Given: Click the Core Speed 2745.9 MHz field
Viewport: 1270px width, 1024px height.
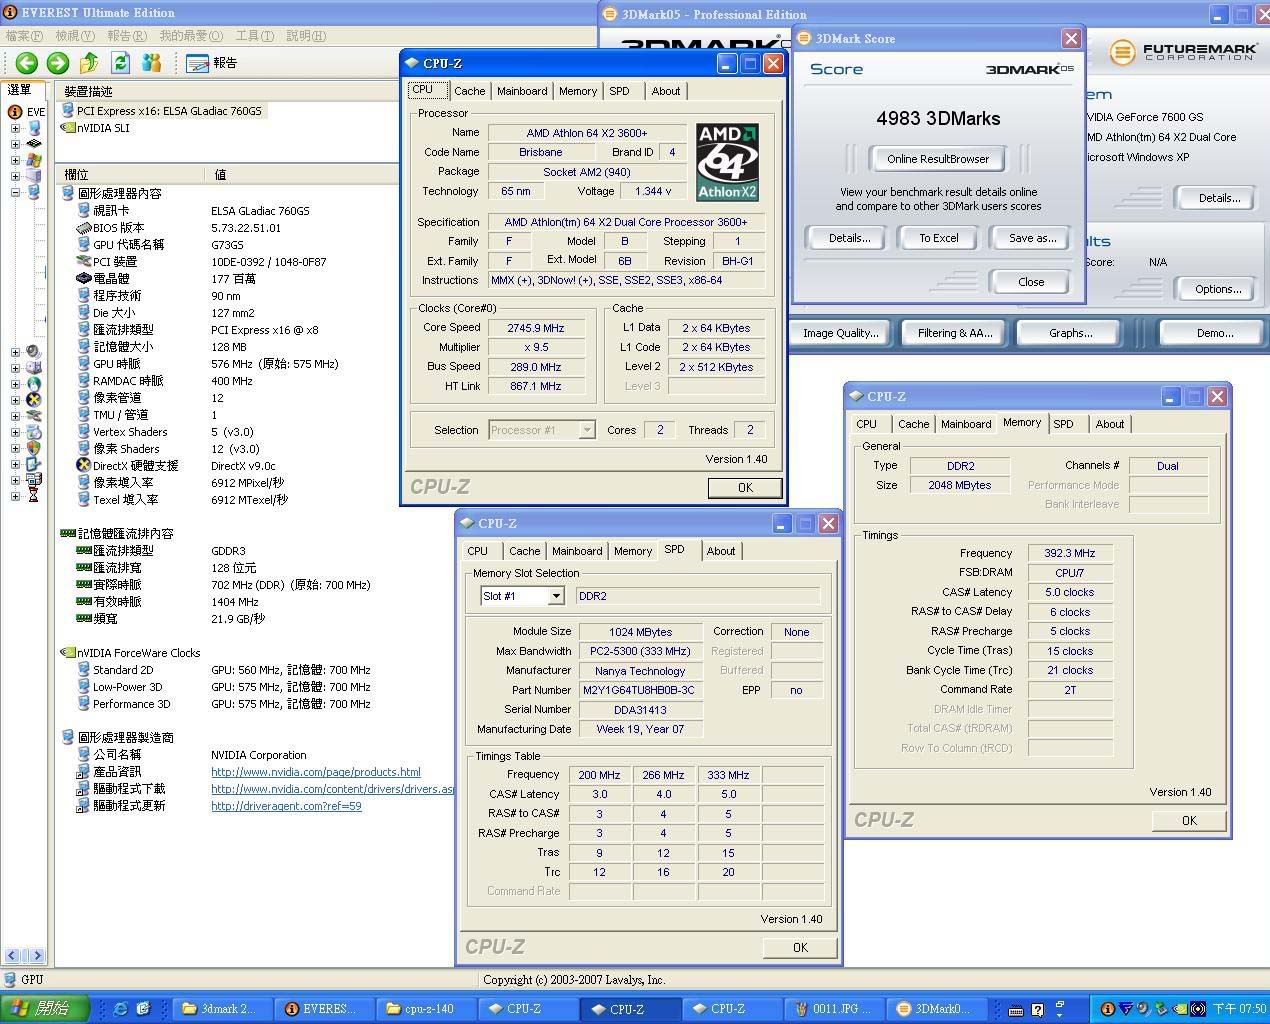Looking at the screenshot, I should (x=536, y=328).
